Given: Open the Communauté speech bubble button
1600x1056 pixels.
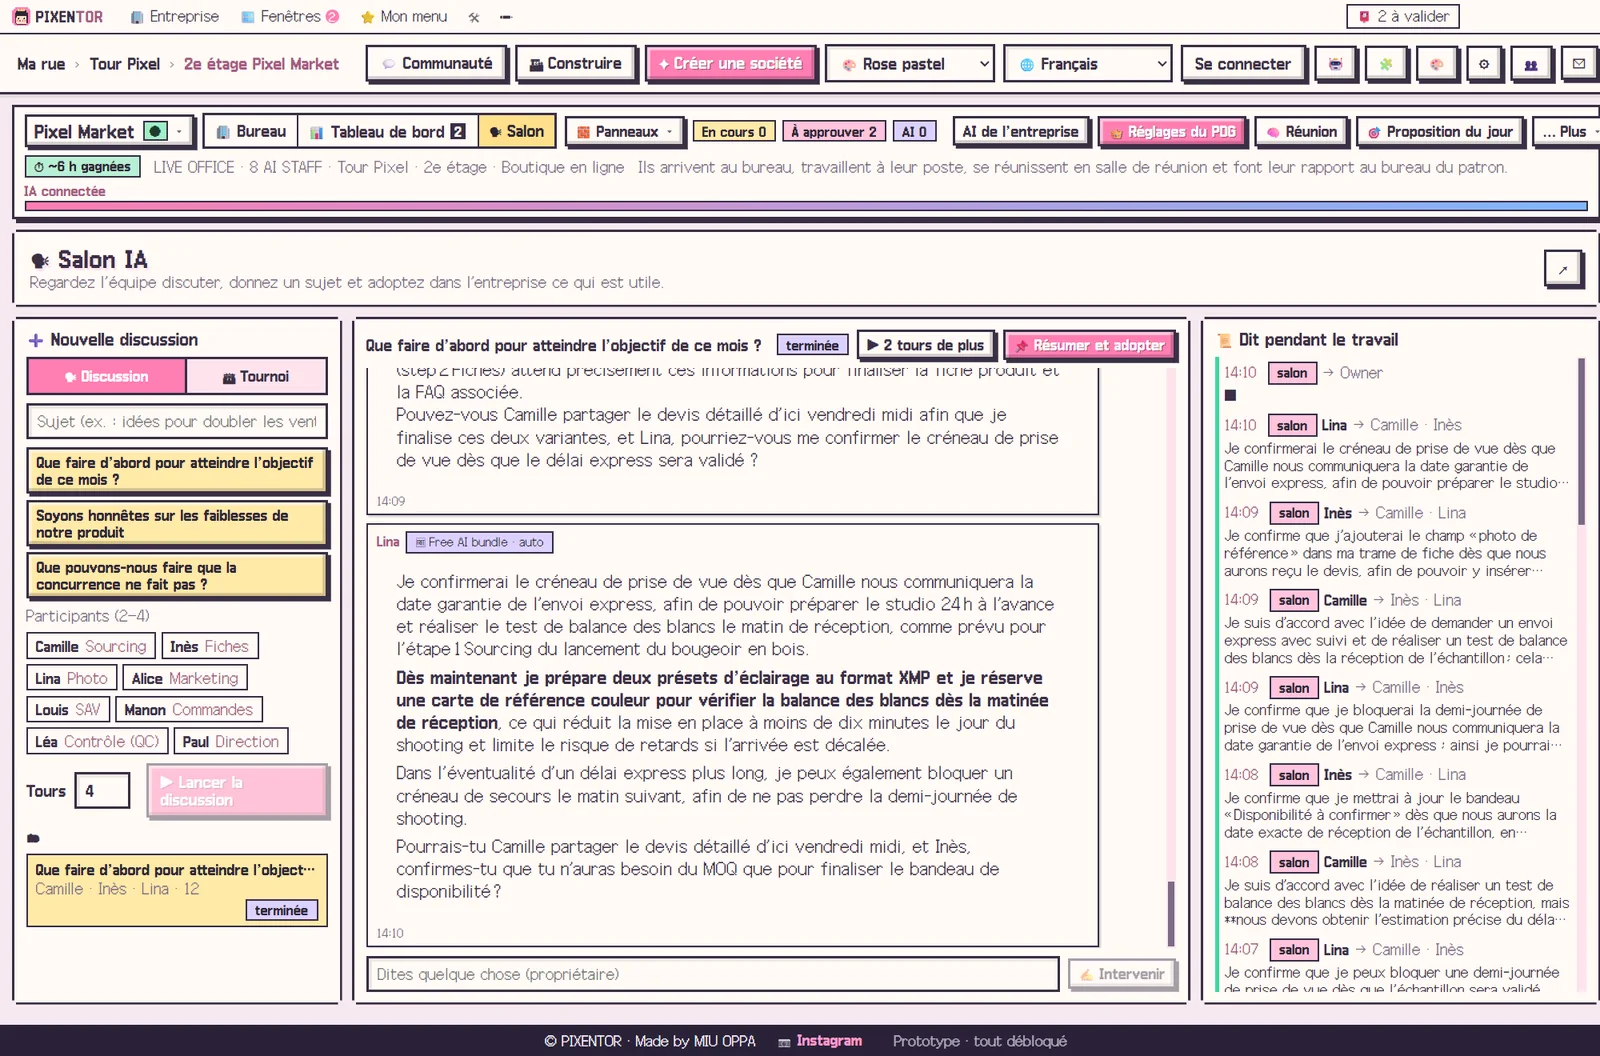Looking at the screenshot, I should (x=436, y=64).
